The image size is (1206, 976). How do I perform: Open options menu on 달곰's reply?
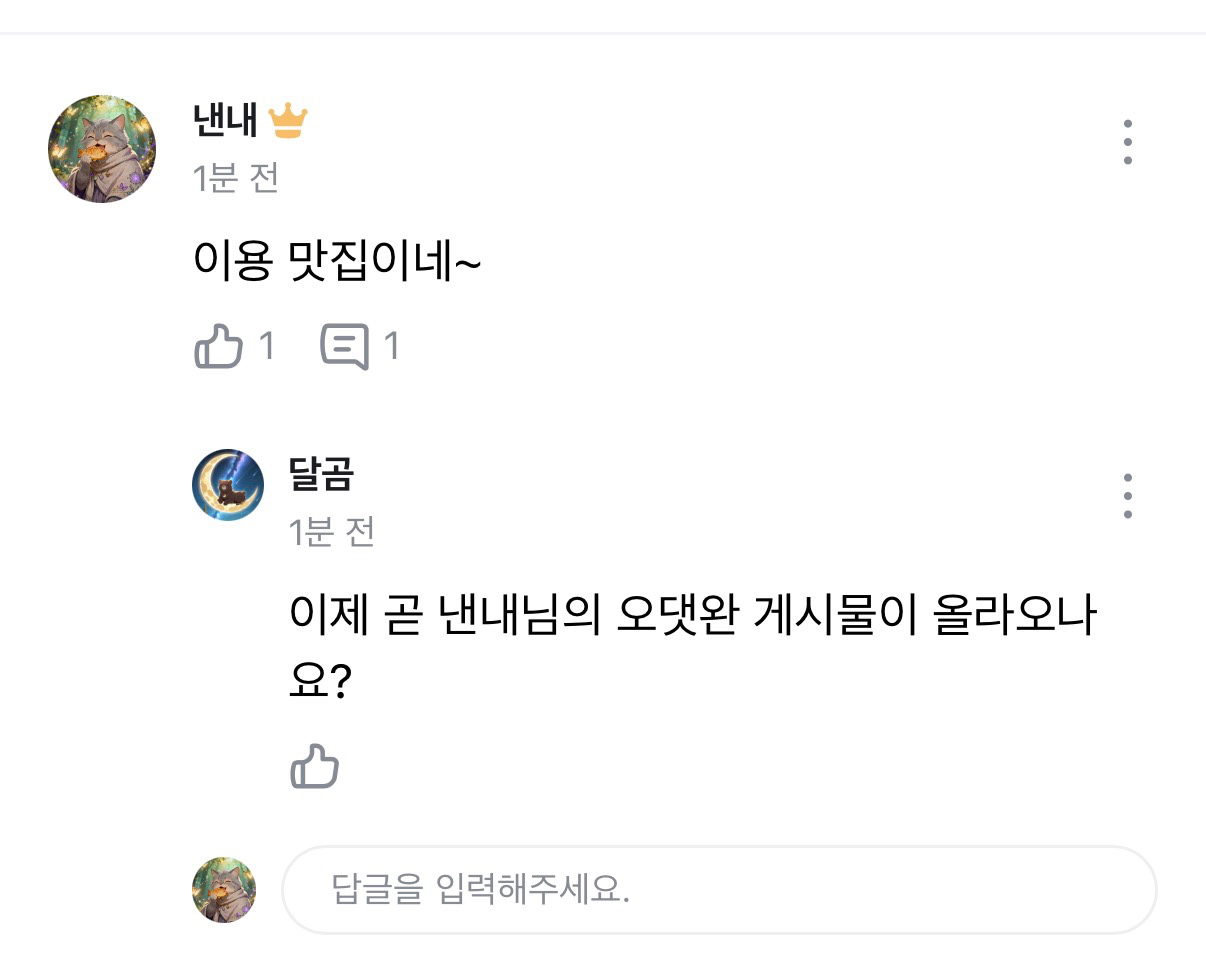click(x=1128, y=494)
